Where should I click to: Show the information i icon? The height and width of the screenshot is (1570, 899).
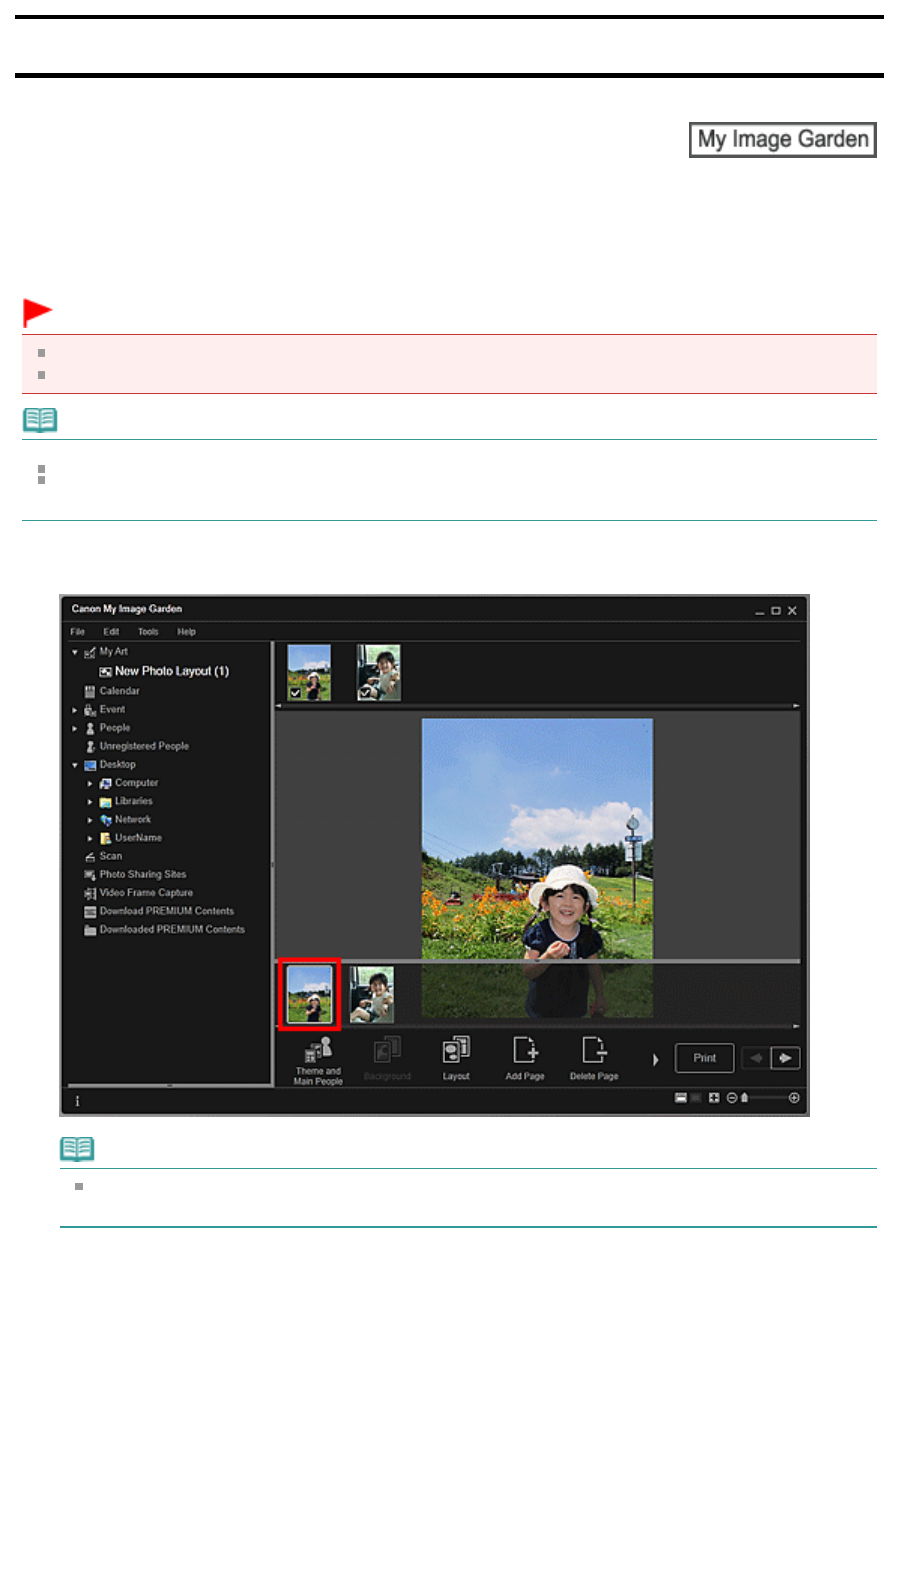click(77, 1101)
